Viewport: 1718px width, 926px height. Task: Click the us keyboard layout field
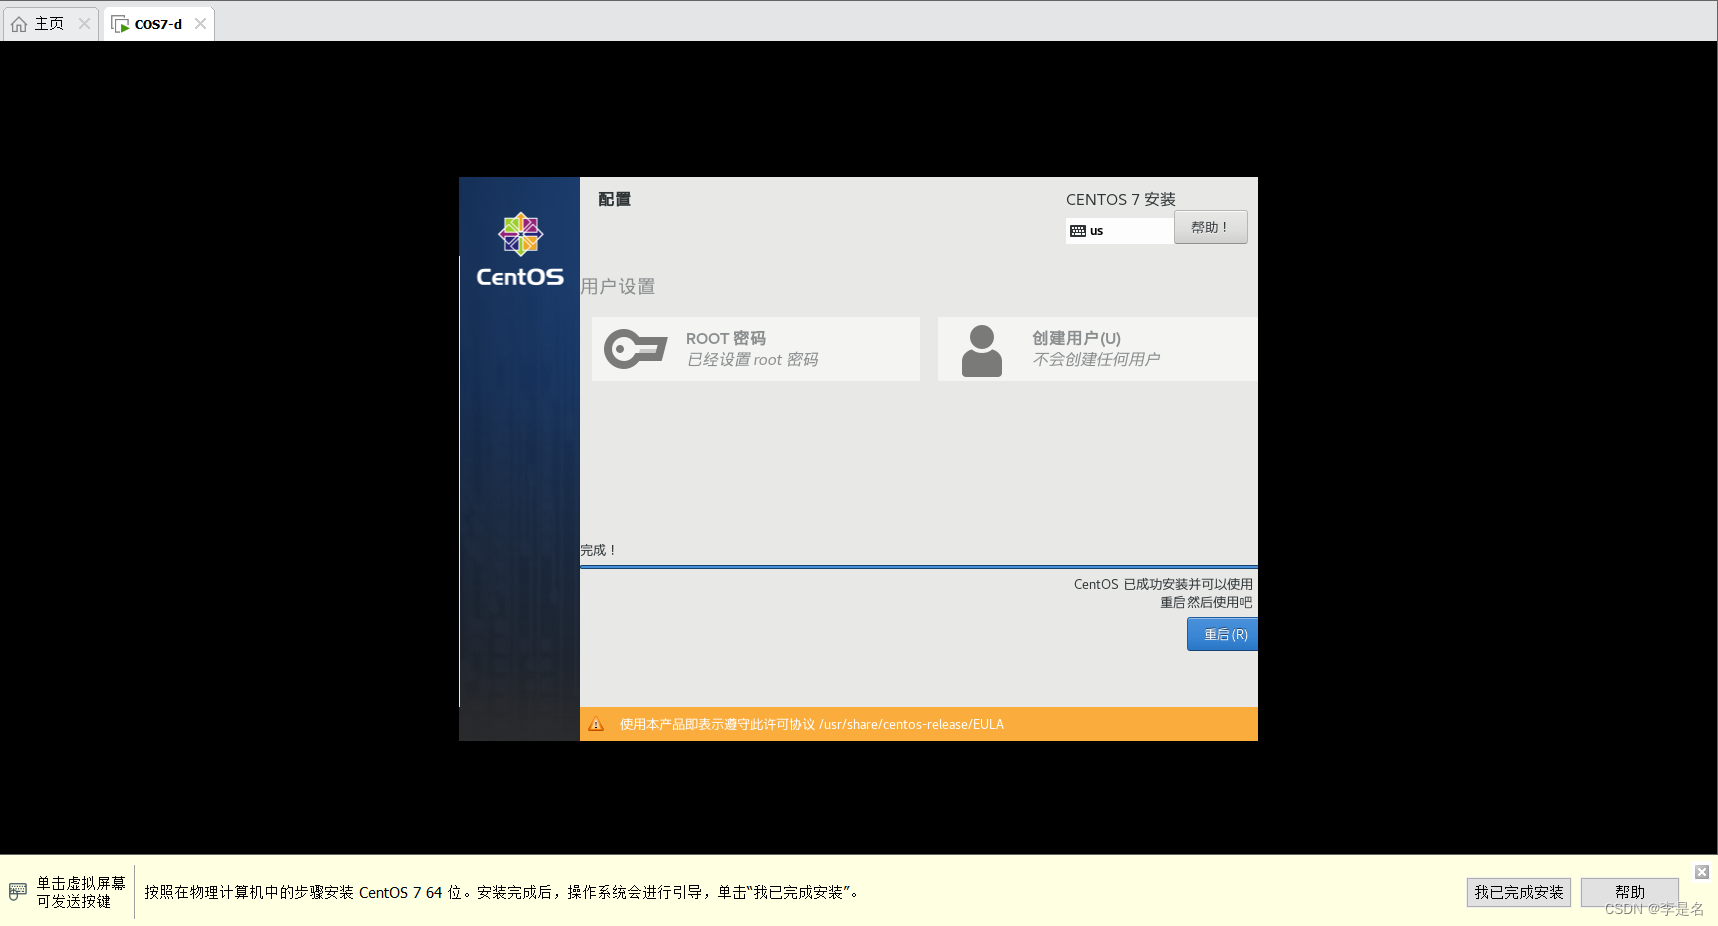[x=1119, y=231]
